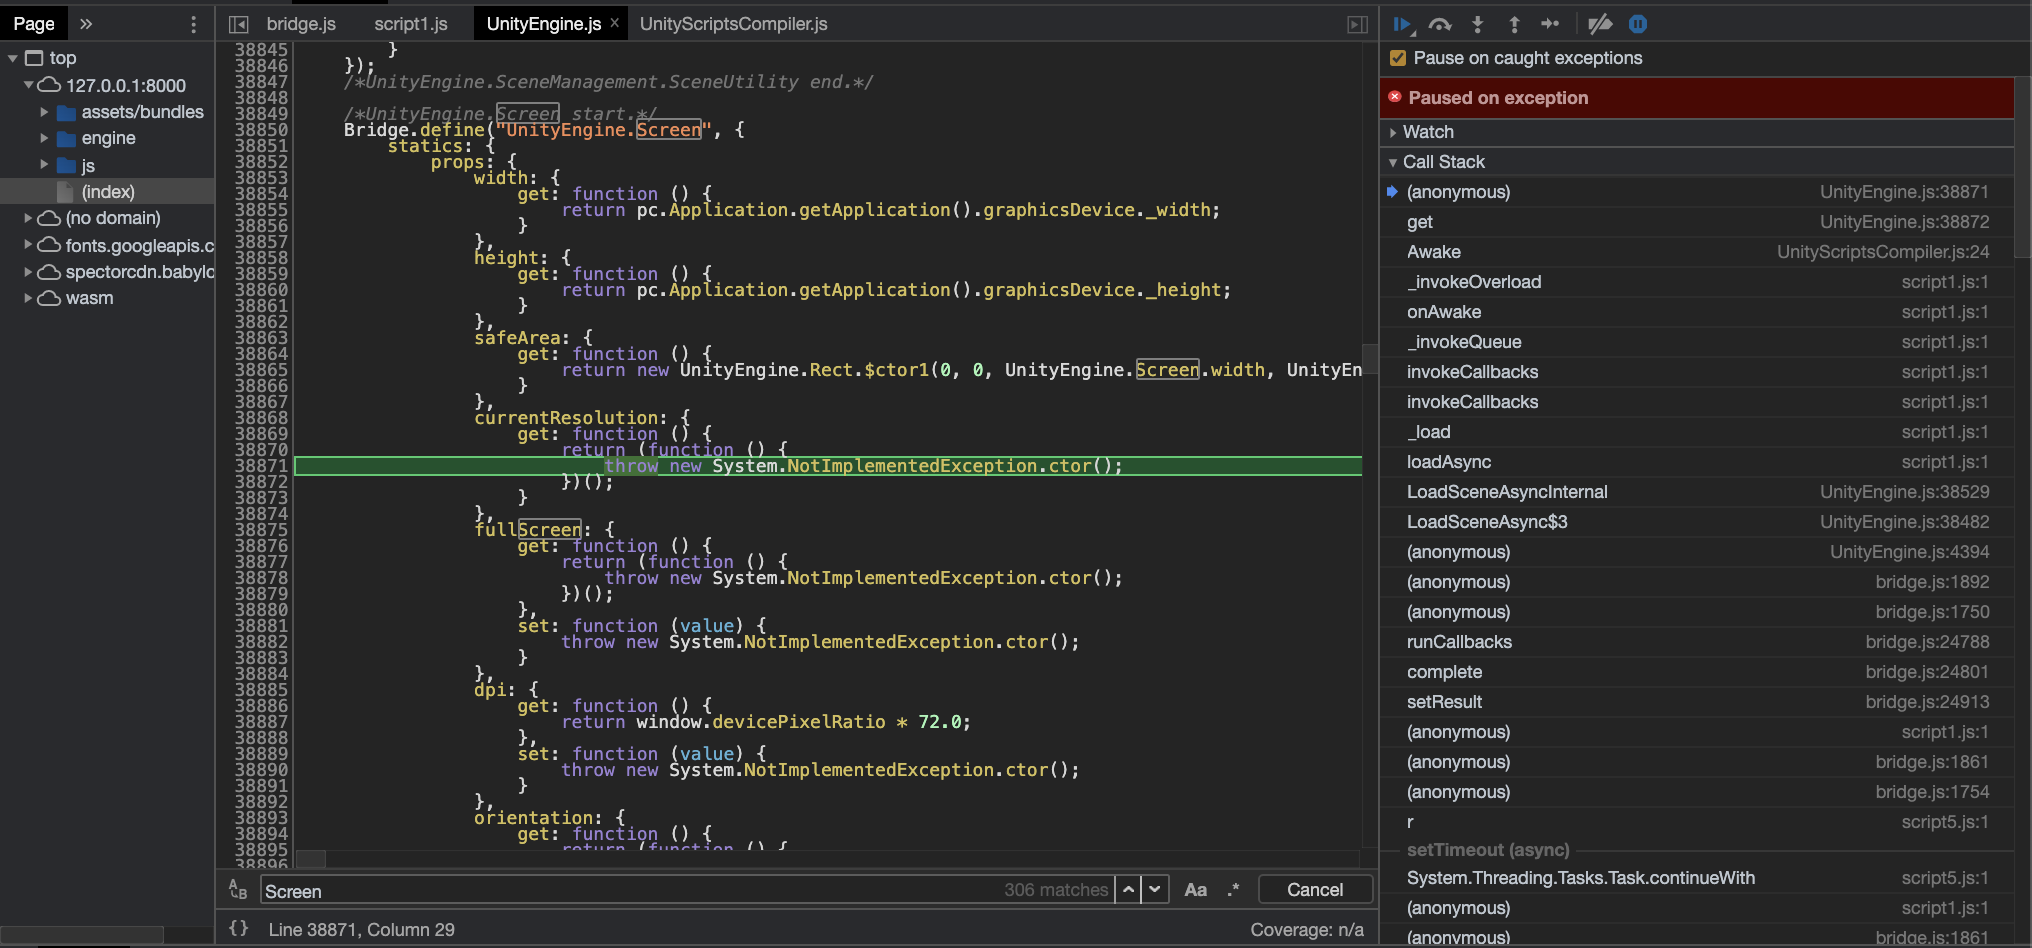The width and height of the screenshot is (2032, 948).
Task: Select the setResult stack frame
Action: (x=1696, y=702)
